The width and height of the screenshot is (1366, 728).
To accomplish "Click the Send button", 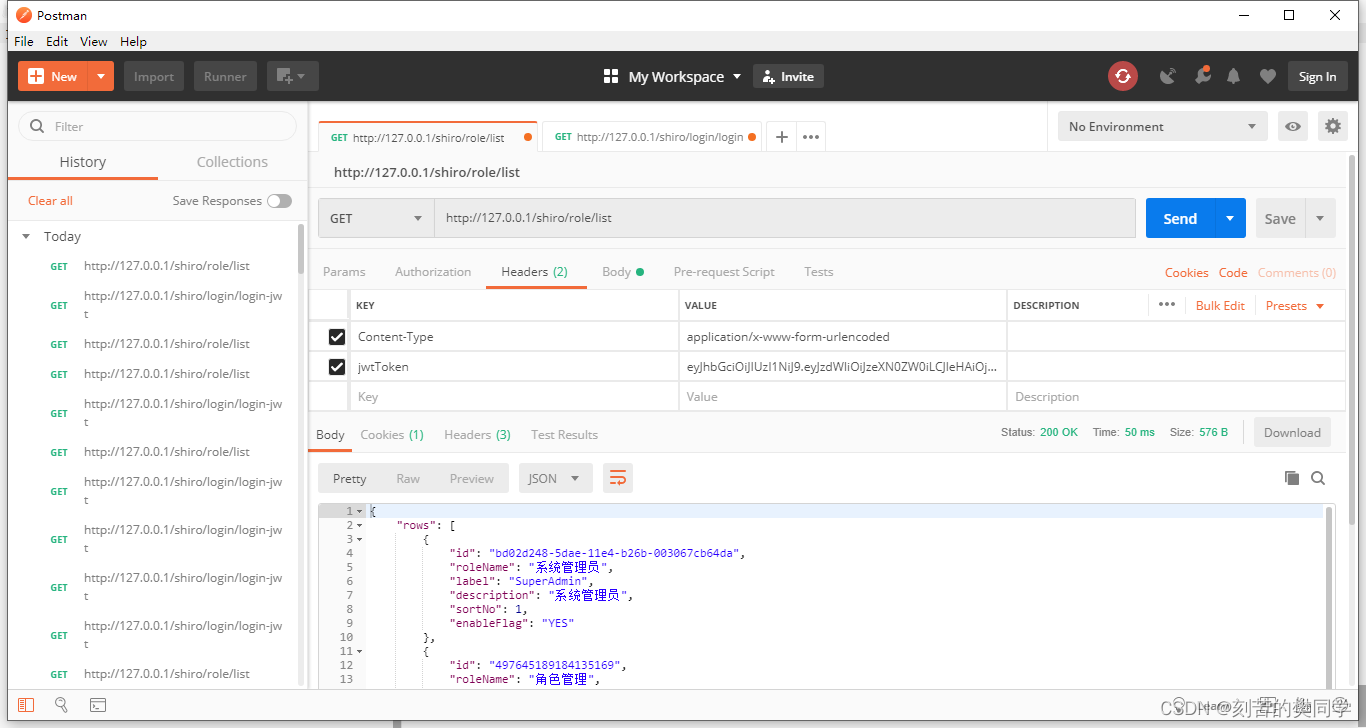I will coord(1180,218).
